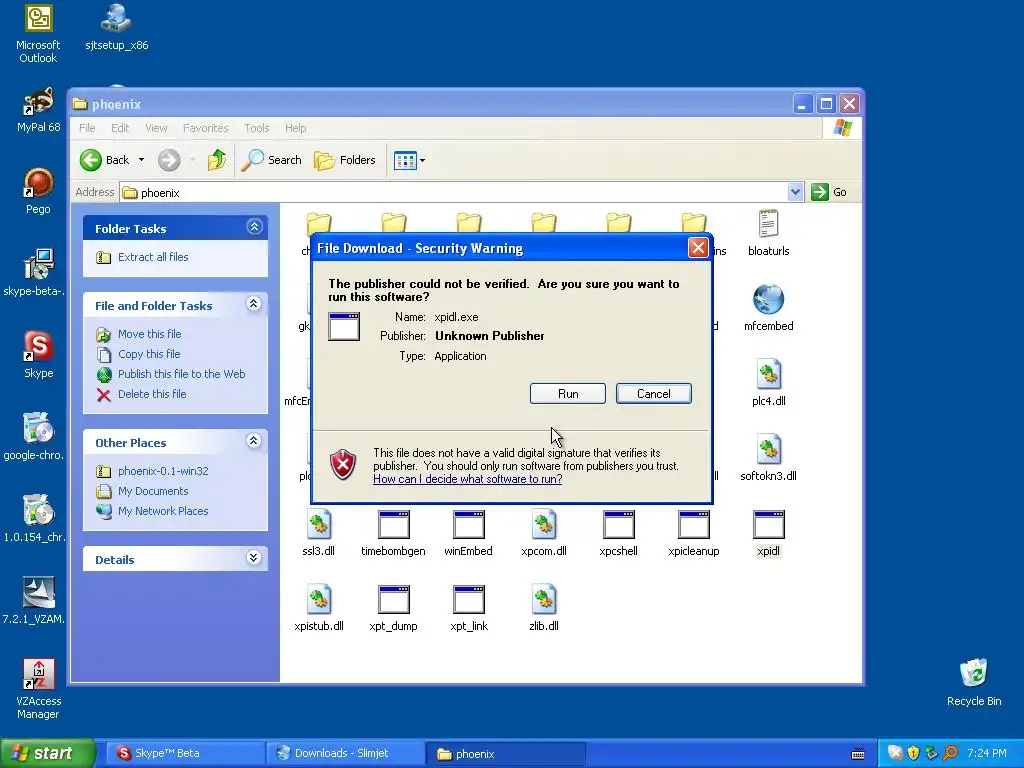Open the Edit menu in phoenix window
This screenshot has width=1024, height=768.
click(120, 128)
